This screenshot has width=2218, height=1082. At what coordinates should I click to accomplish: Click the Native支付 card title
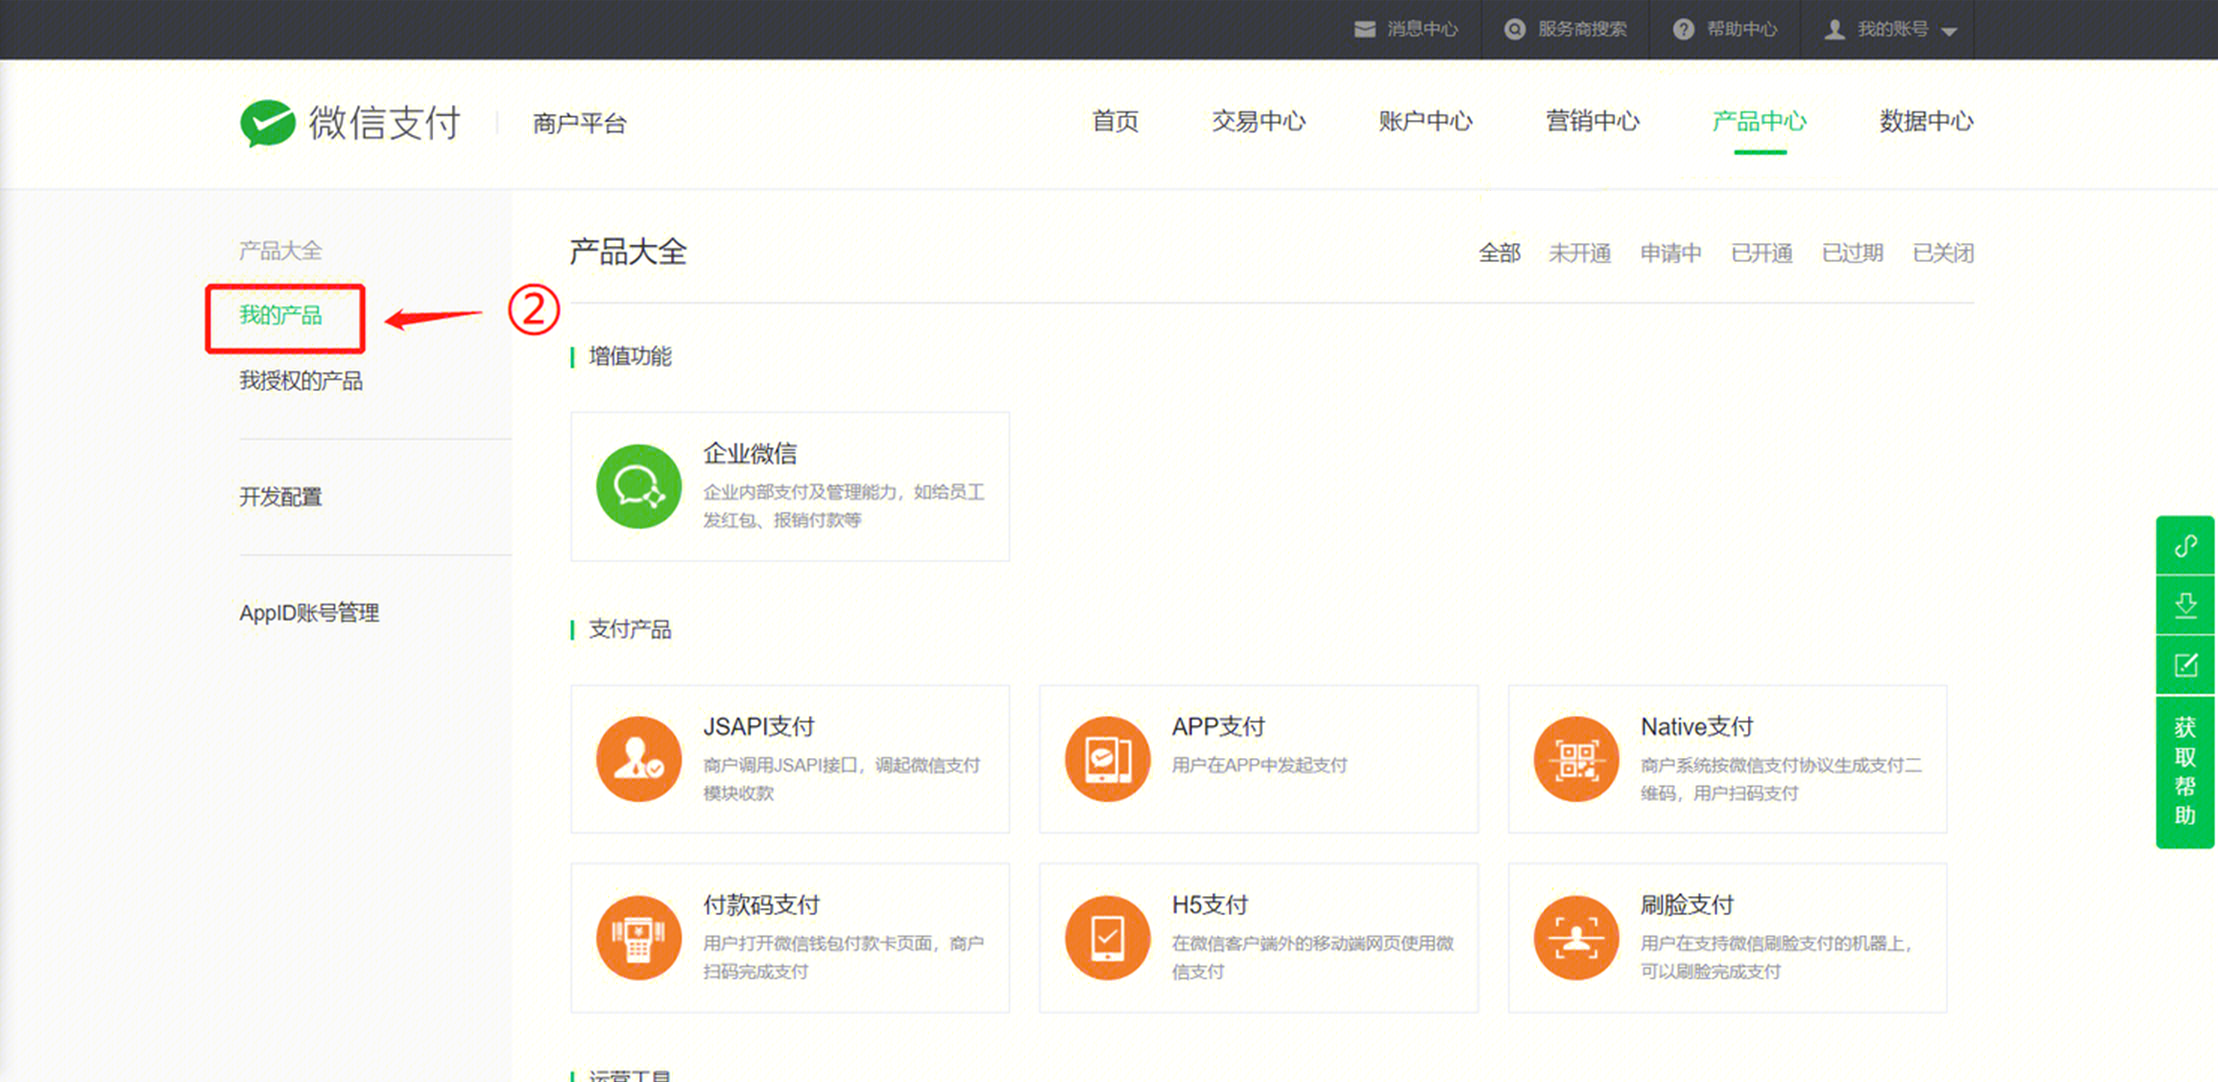(x=1697, y=727)
